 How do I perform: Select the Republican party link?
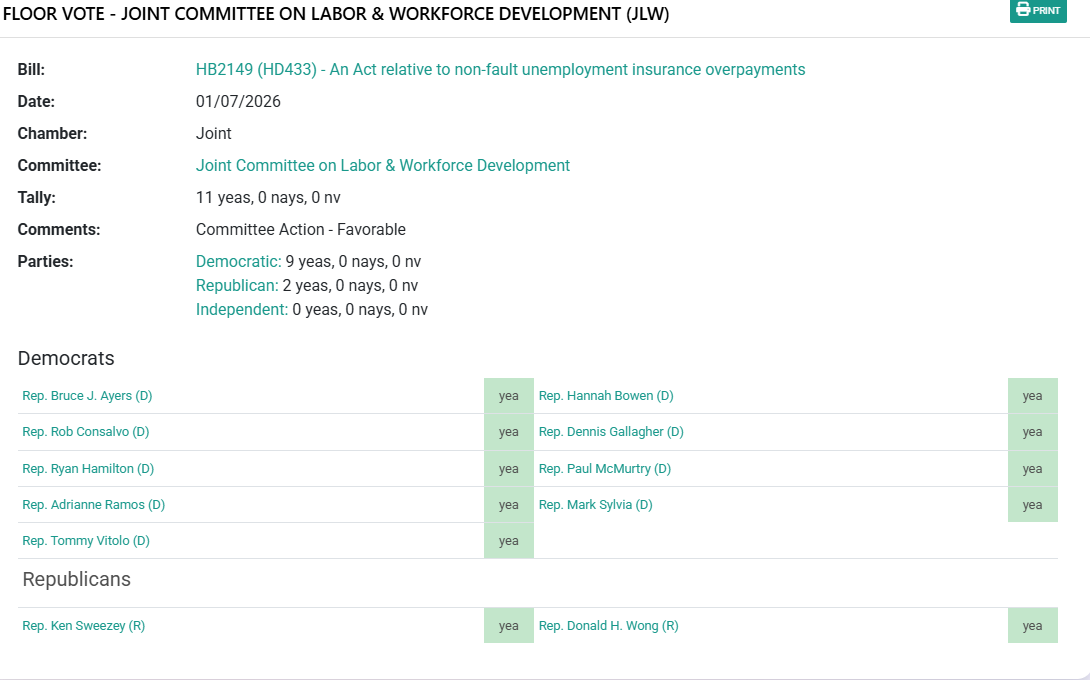coord(237,286)
